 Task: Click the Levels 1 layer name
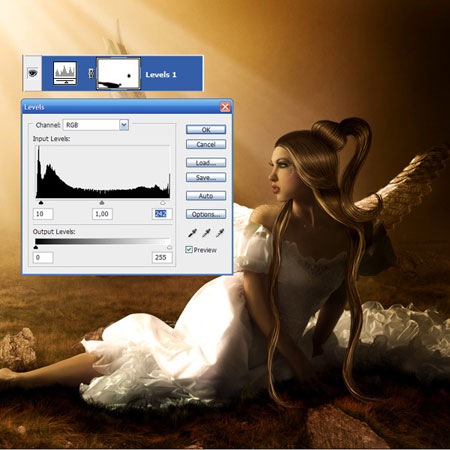click(x=161, y=75)
